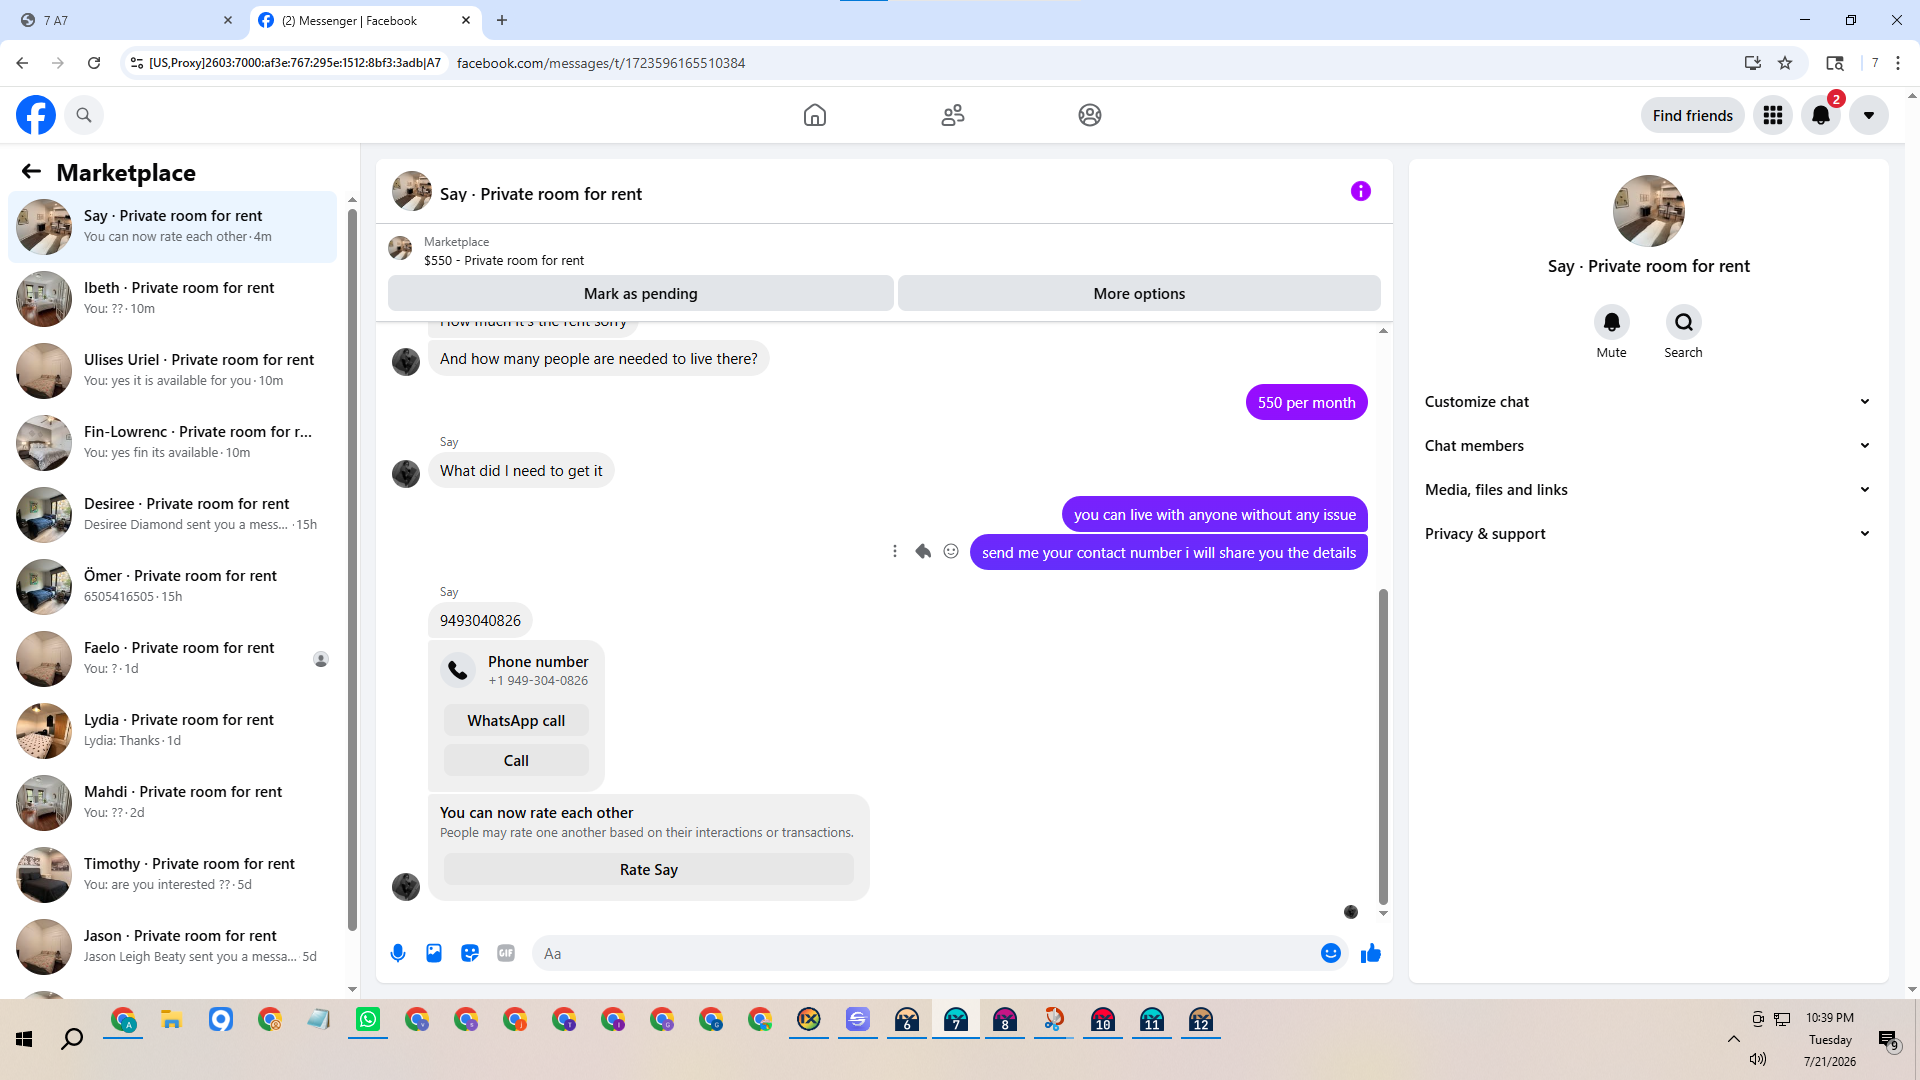Open Lydia · Private room for rent chat

click(x=173, y=731)
